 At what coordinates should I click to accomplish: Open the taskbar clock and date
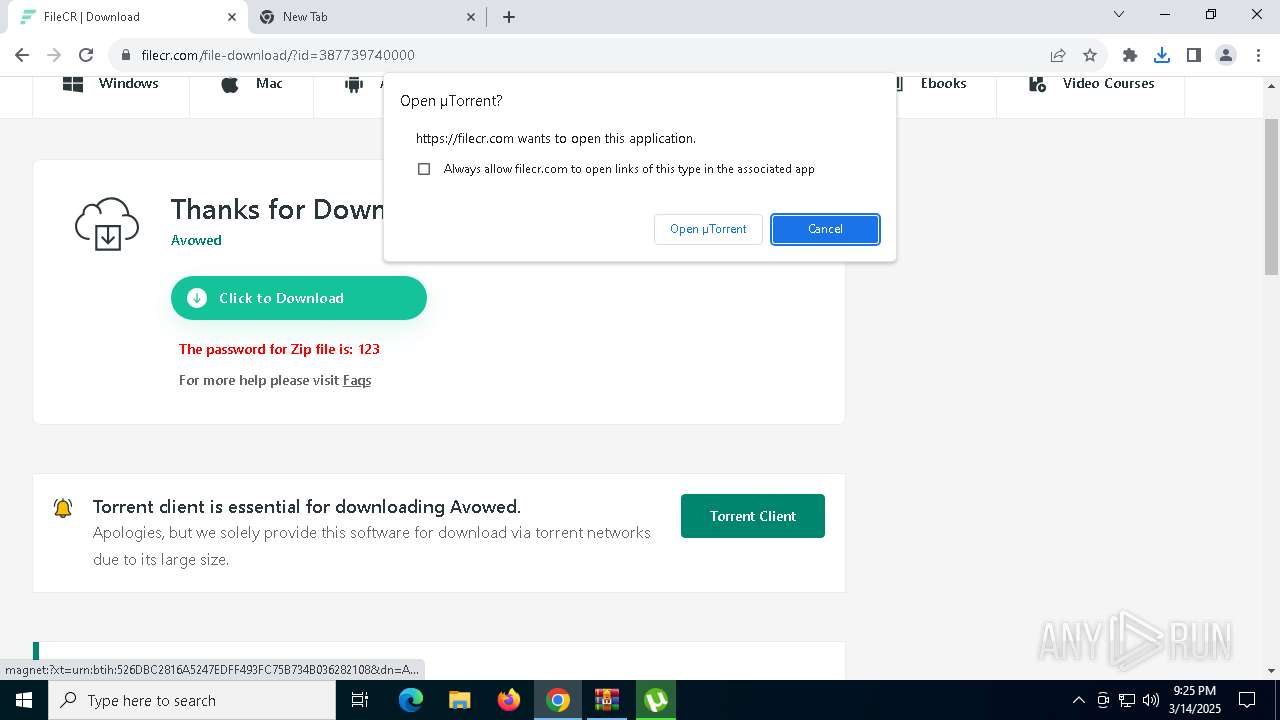[1195, 700]
